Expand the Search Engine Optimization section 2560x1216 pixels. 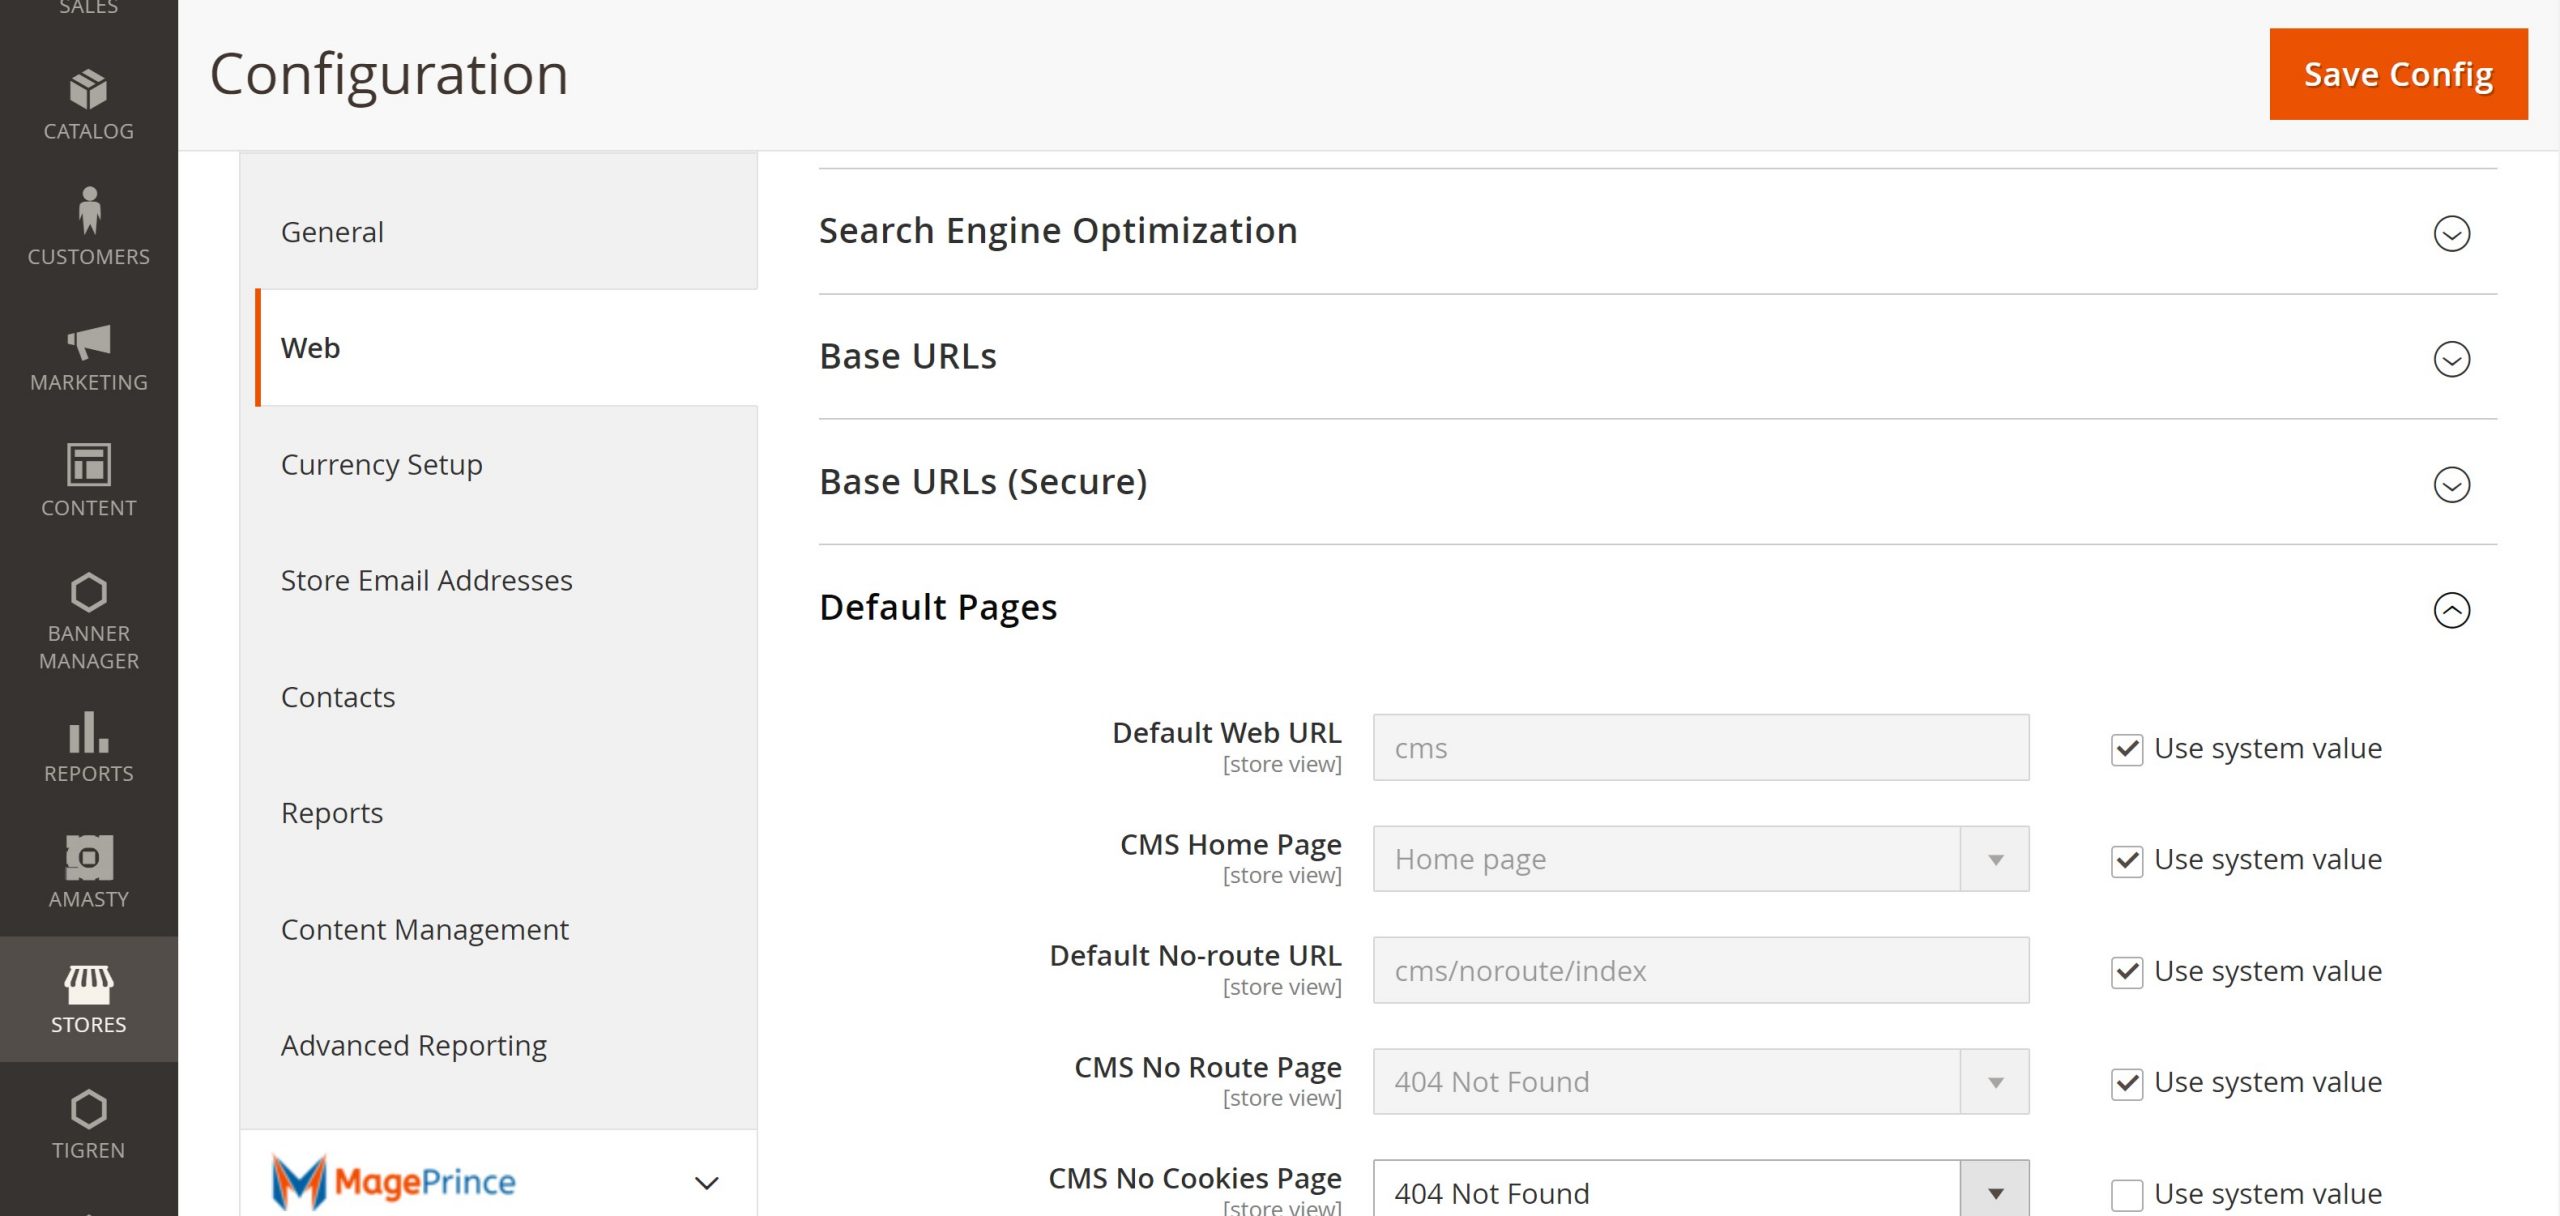[2451, 233]
